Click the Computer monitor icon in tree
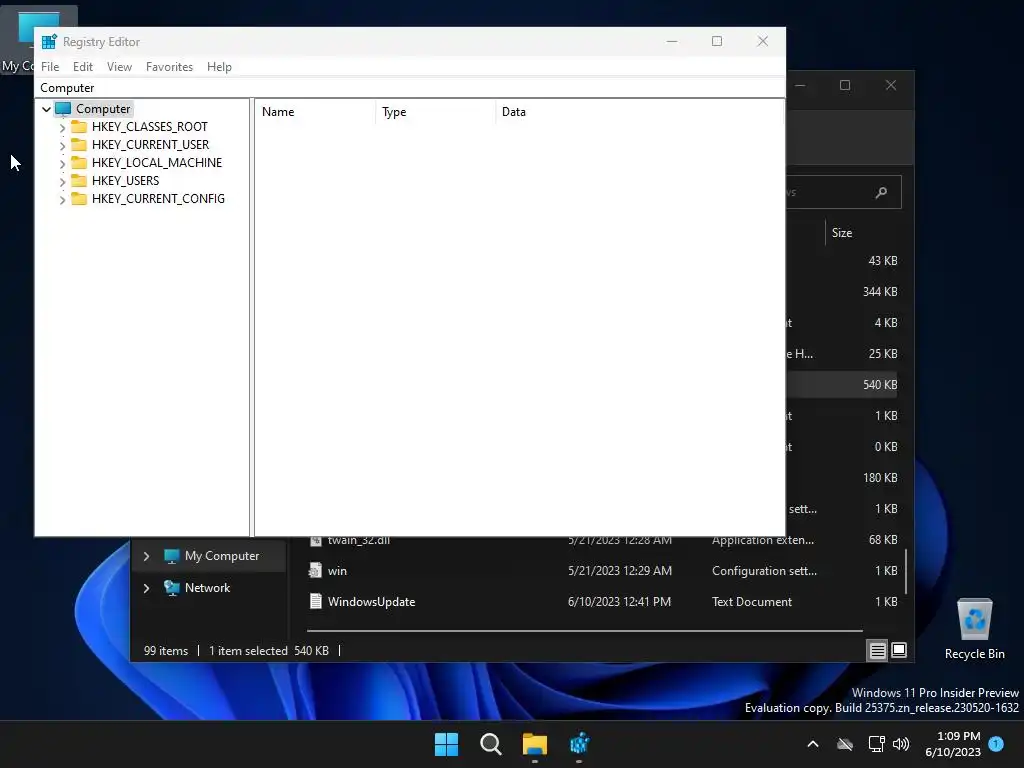Viewport: 1024px width, 768px height. coord(63,109)
